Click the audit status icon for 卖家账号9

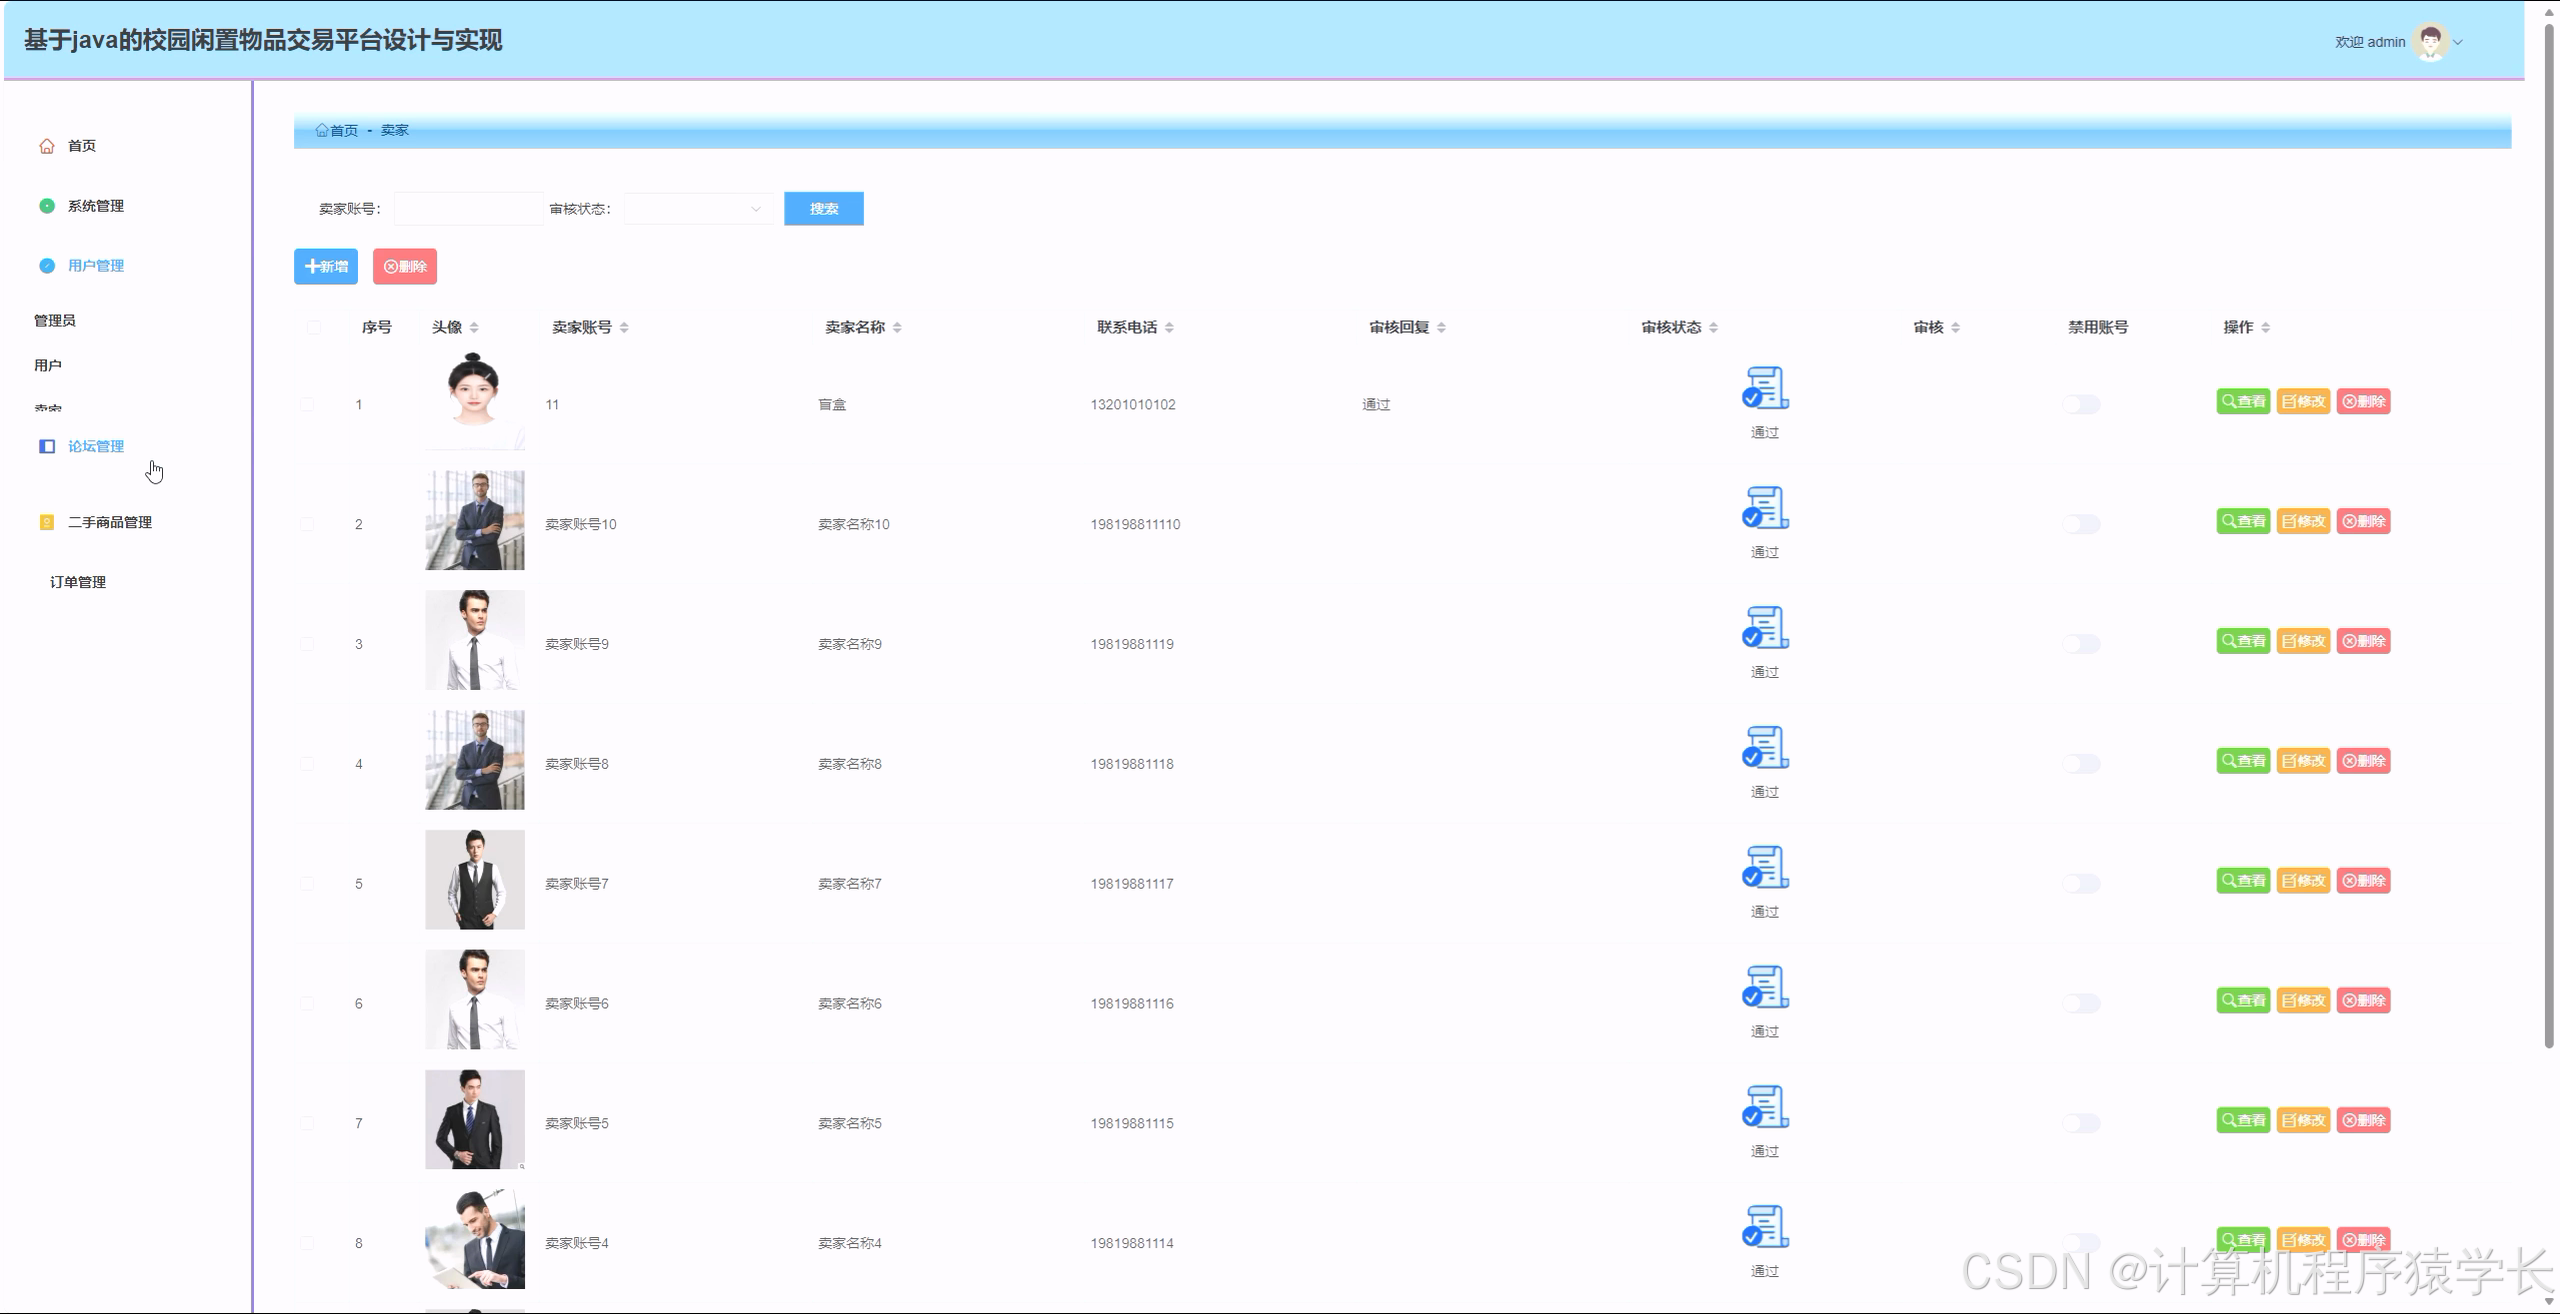(1765, 628)
